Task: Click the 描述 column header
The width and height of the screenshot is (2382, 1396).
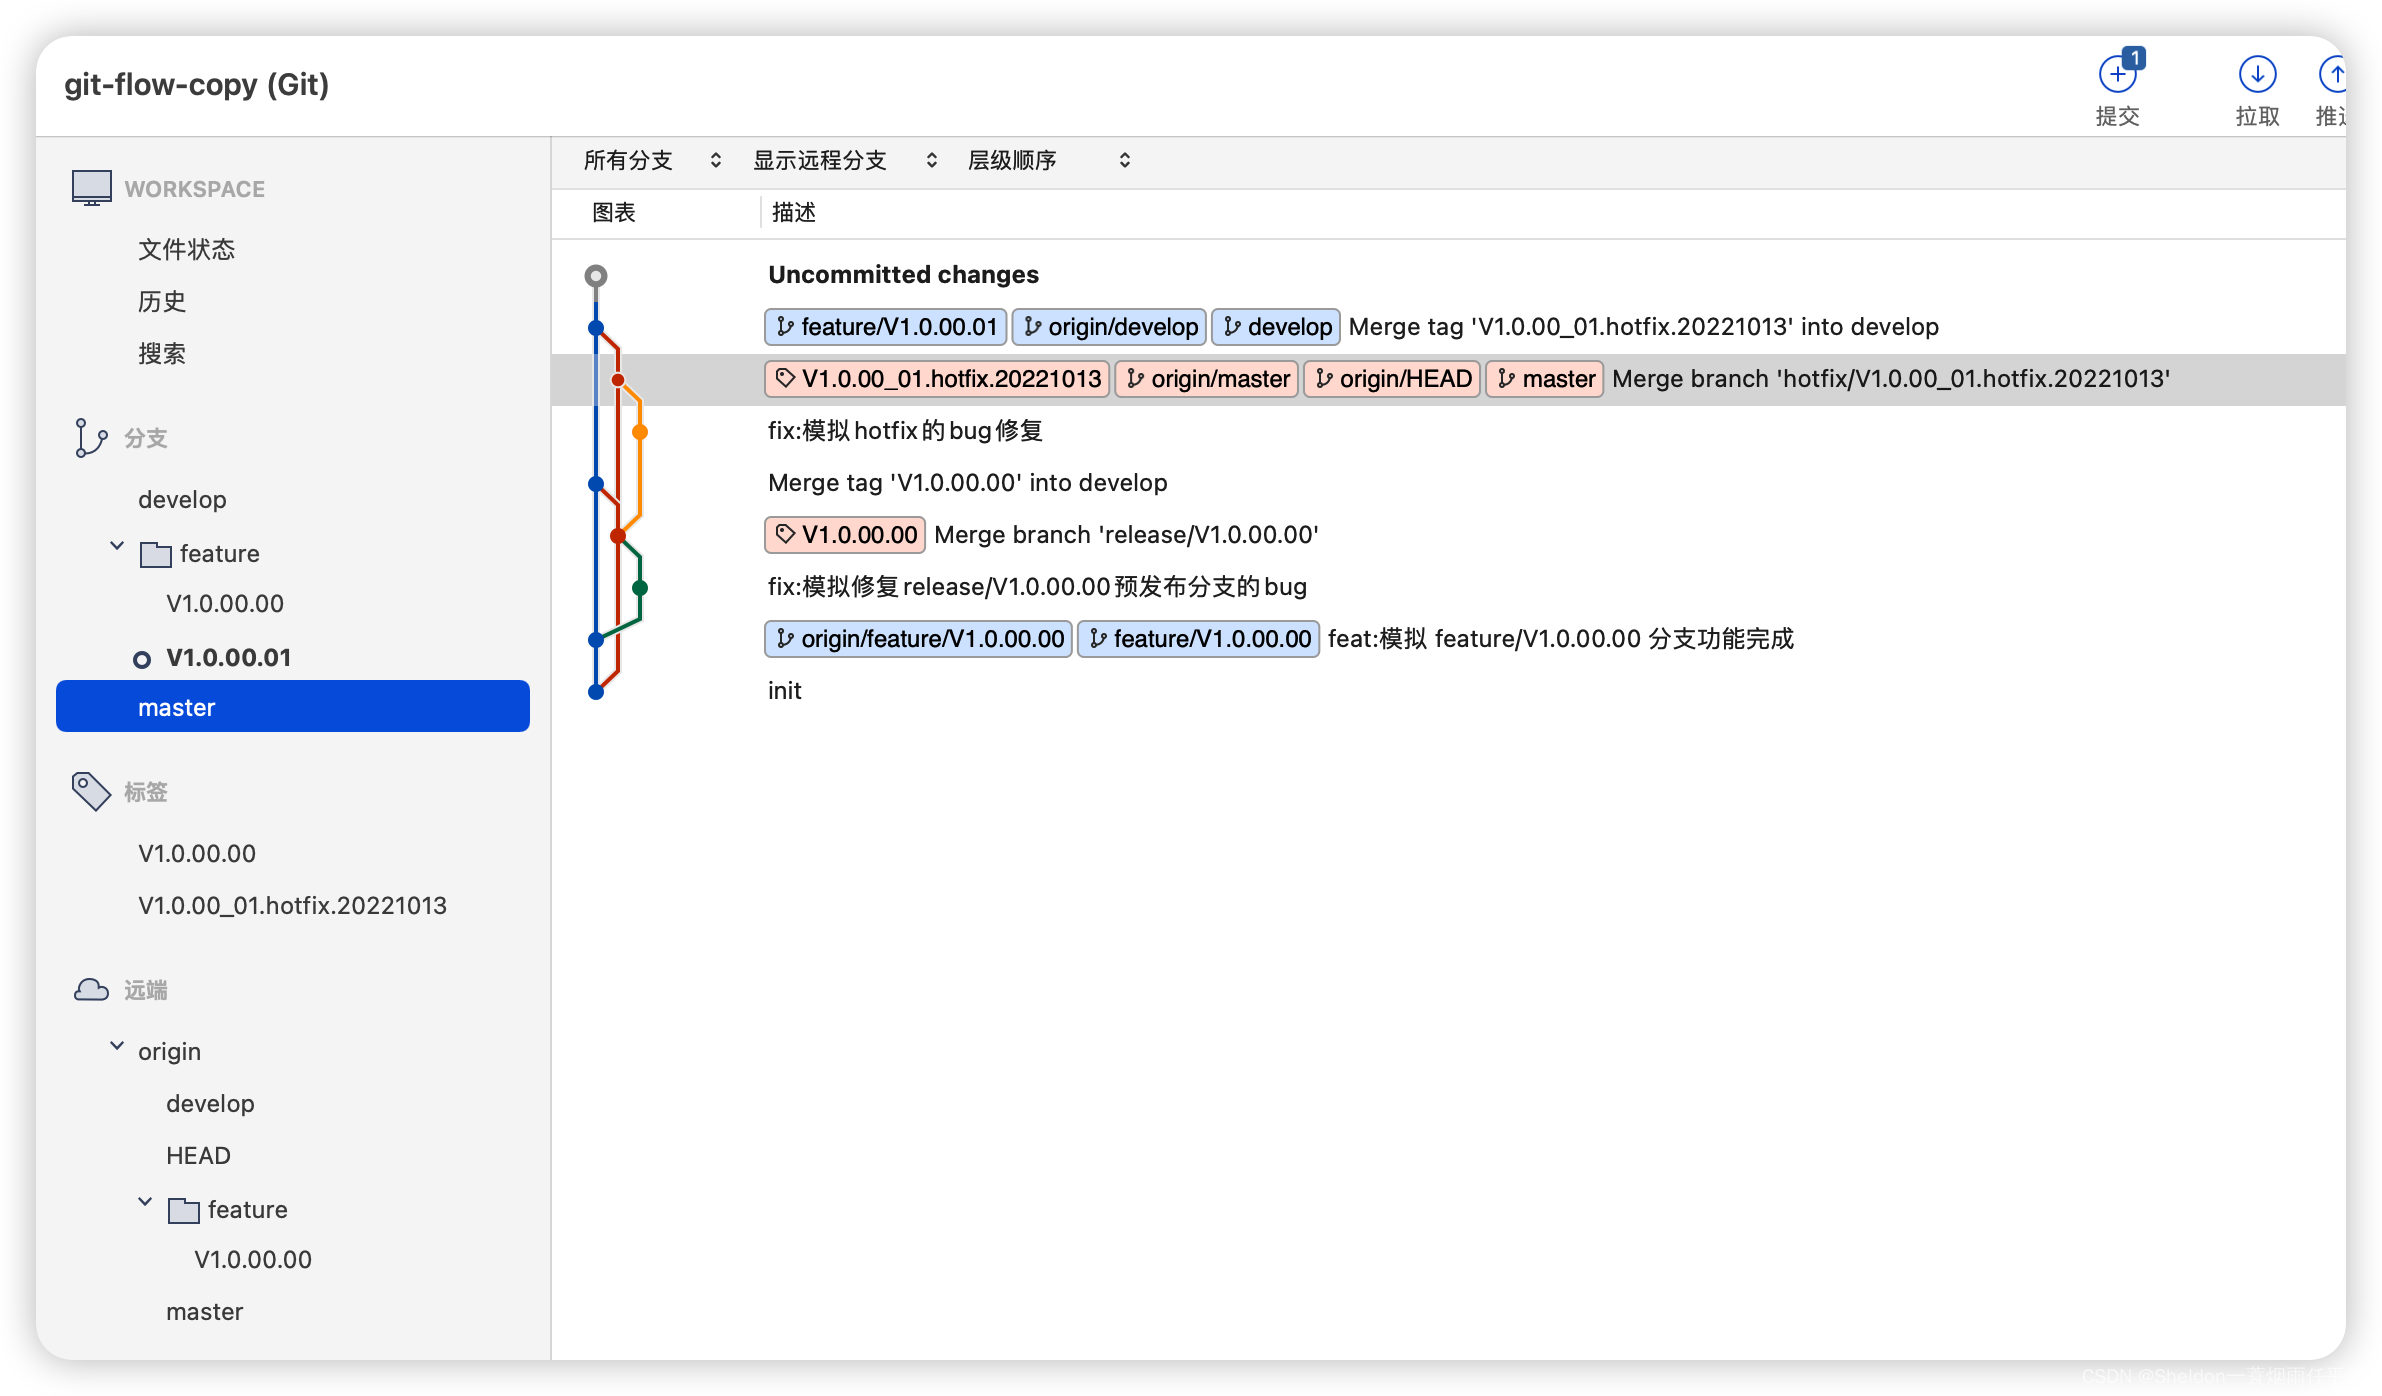Action: tap(794, 213)
